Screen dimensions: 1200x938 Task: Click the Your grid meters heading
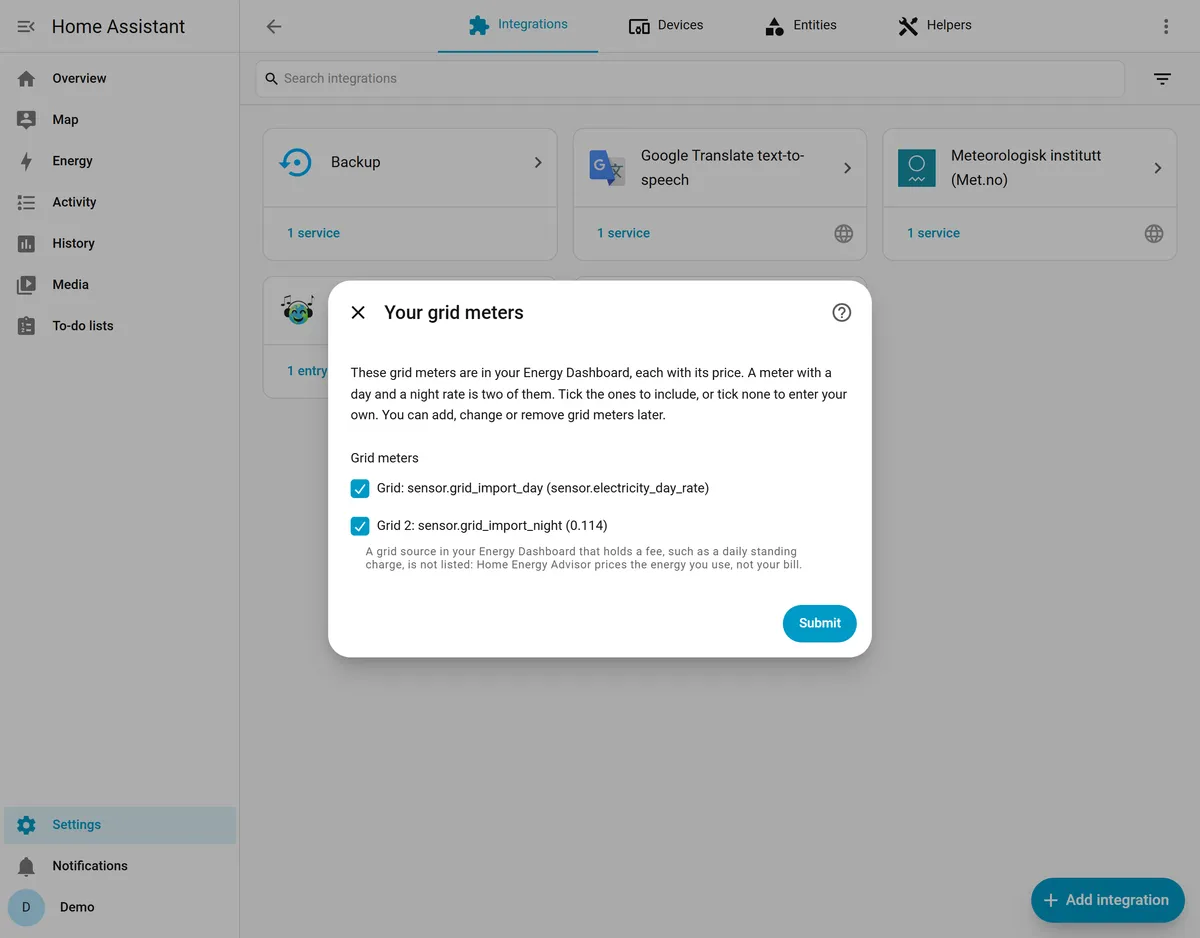coord(454,313)
